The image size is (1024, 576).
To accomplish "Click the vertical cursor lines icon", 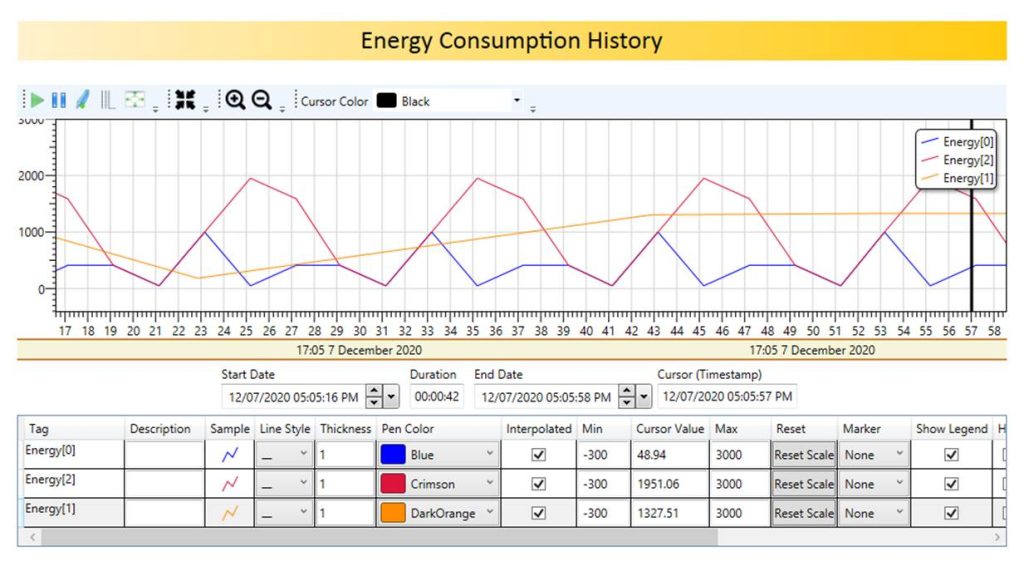I will pyautogui.click(x=107, y=100).
